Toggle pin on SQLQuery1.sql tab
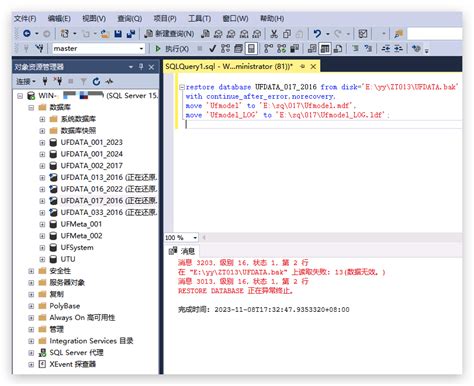Screen dimensions: 474x386 [302, 66]
